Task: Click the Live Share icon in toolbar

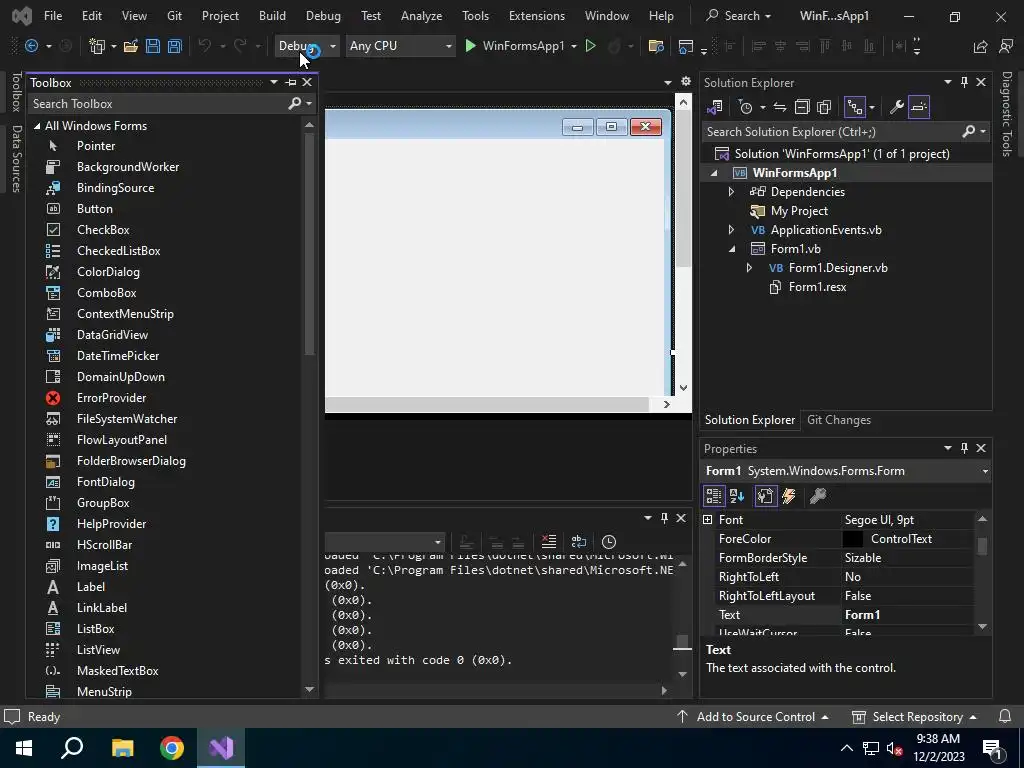Action: click(x=980, y=46)
